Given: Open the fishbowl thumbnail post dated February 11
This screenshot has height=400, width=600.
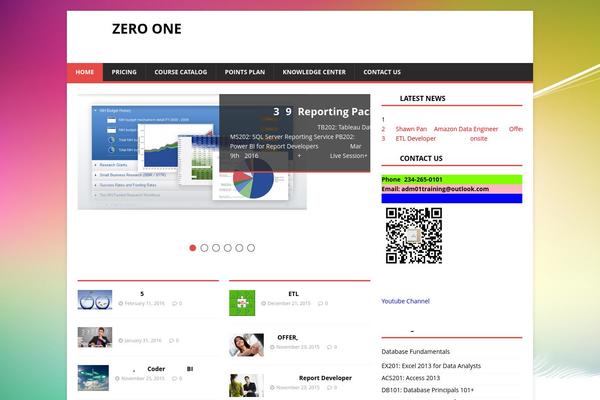Looking at the screenshot, I should click(95, 300).
